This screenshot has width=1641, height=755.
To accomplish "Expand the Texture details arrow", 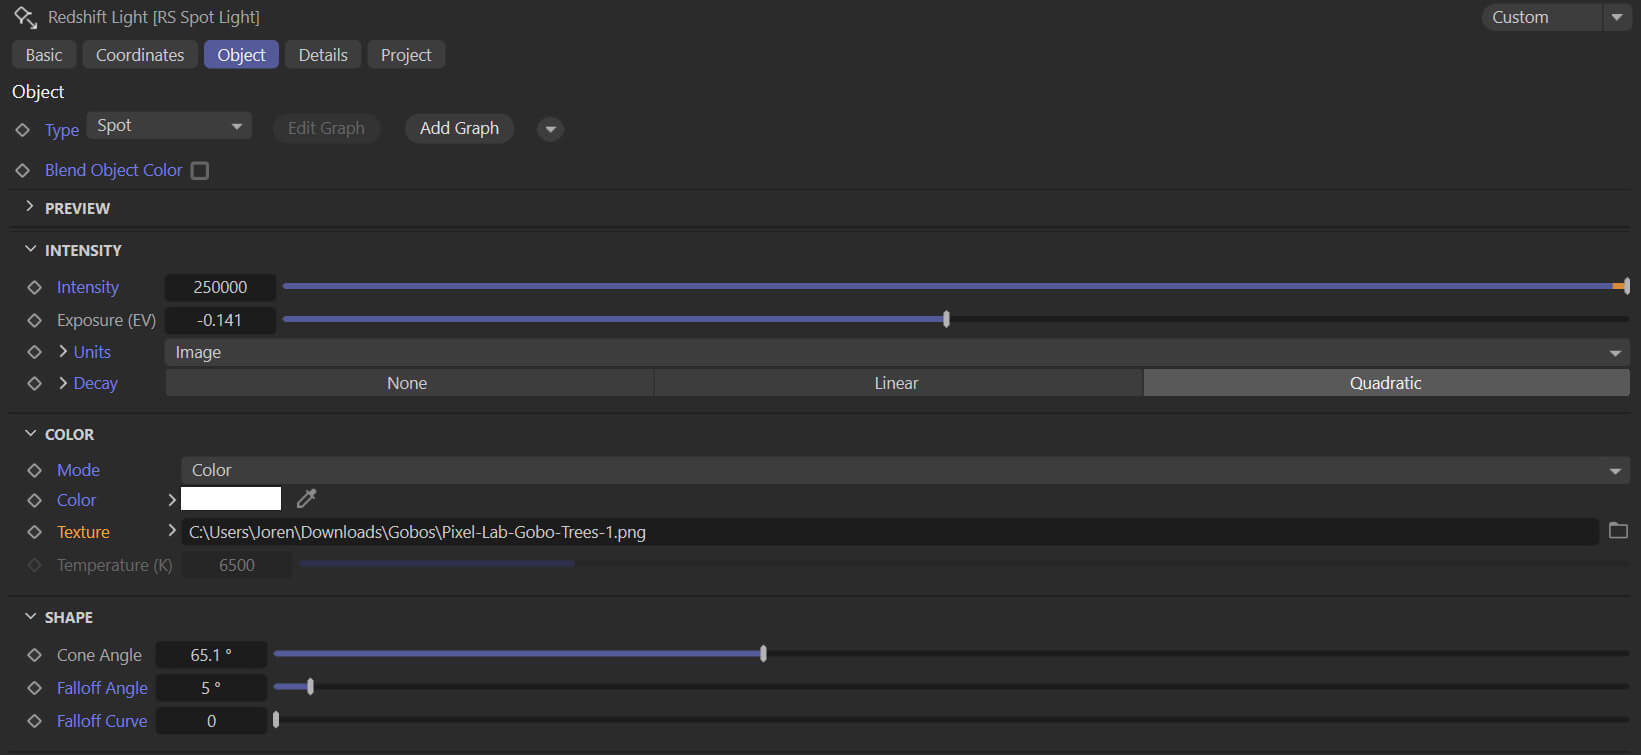I will pos(172,530).
